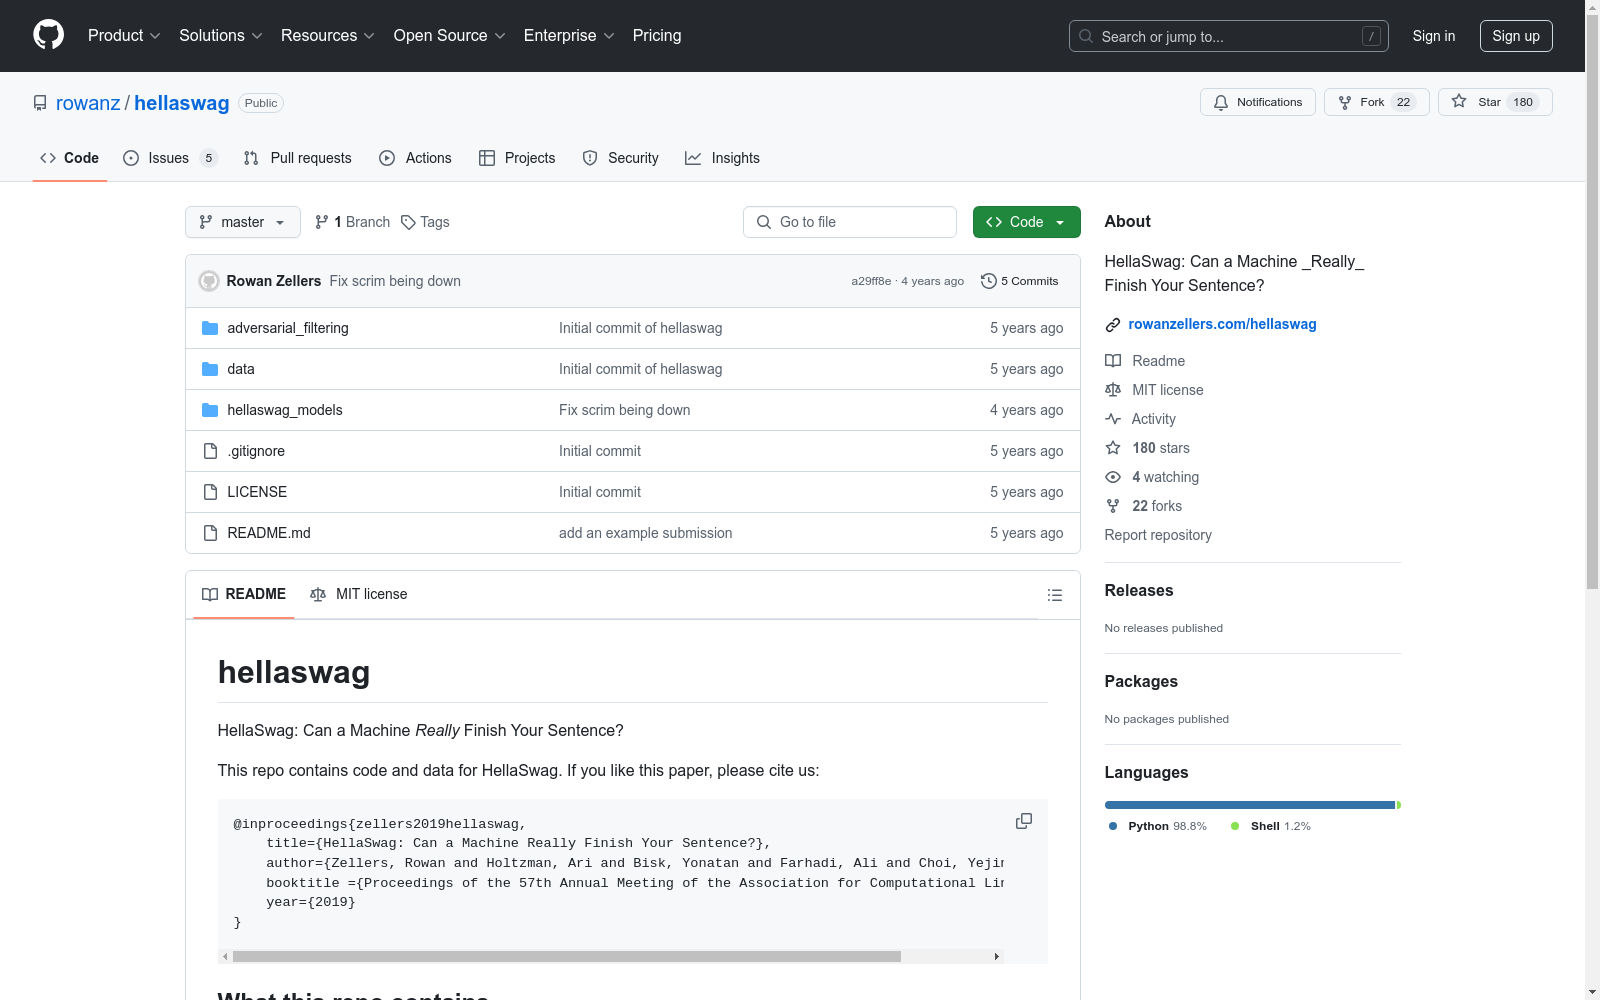Select the Code tab

[x=70, y=158]
